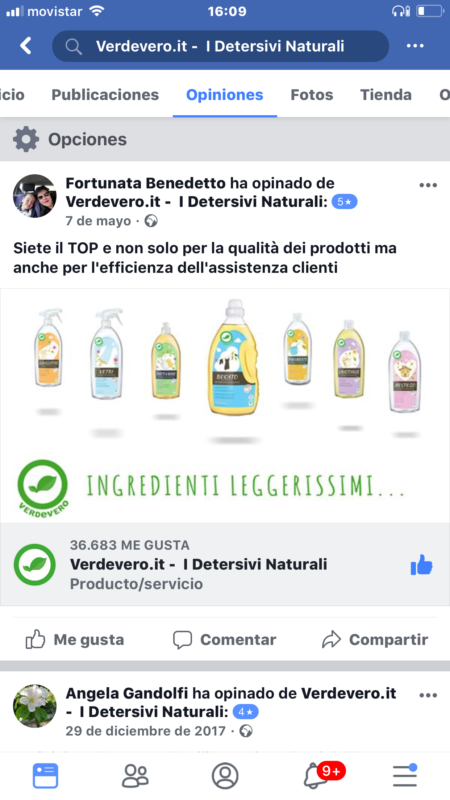Image resolution: width=450 pixels, height=800 pixels.
Task: Tap the Comentar button
Action: tap(224, 639)
